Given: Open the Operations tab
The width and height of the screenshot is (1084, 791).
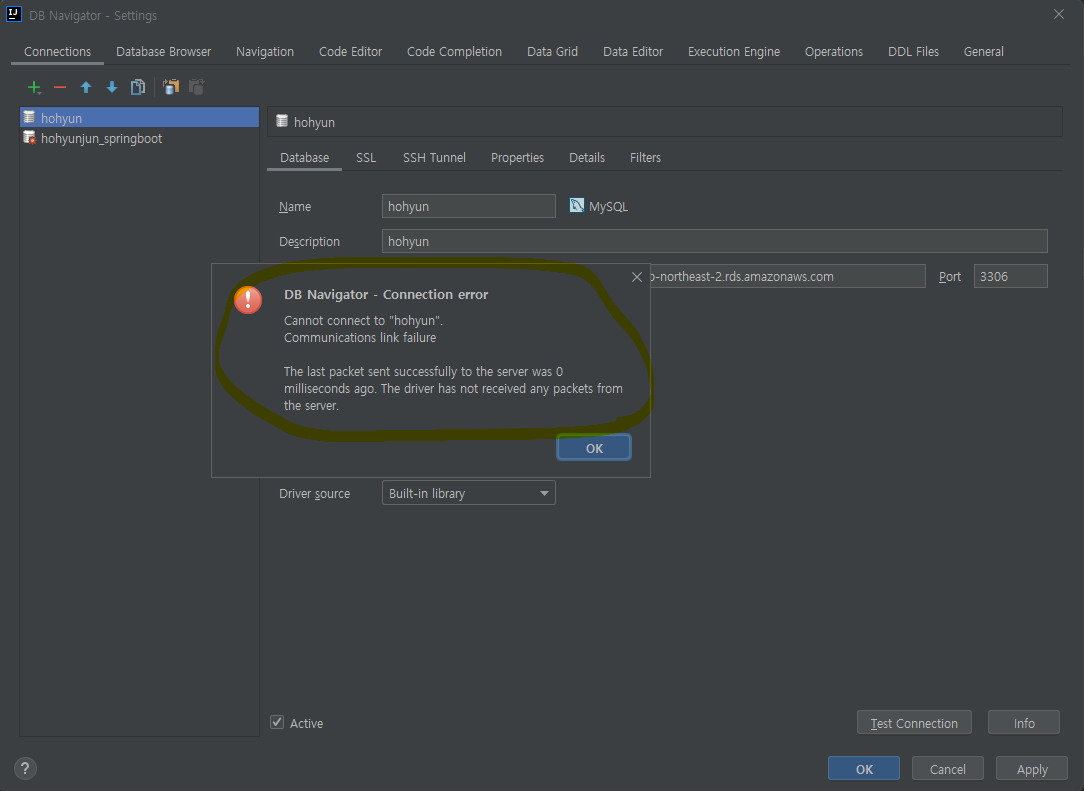Looking at the screenshot, I should coord(834,52).
